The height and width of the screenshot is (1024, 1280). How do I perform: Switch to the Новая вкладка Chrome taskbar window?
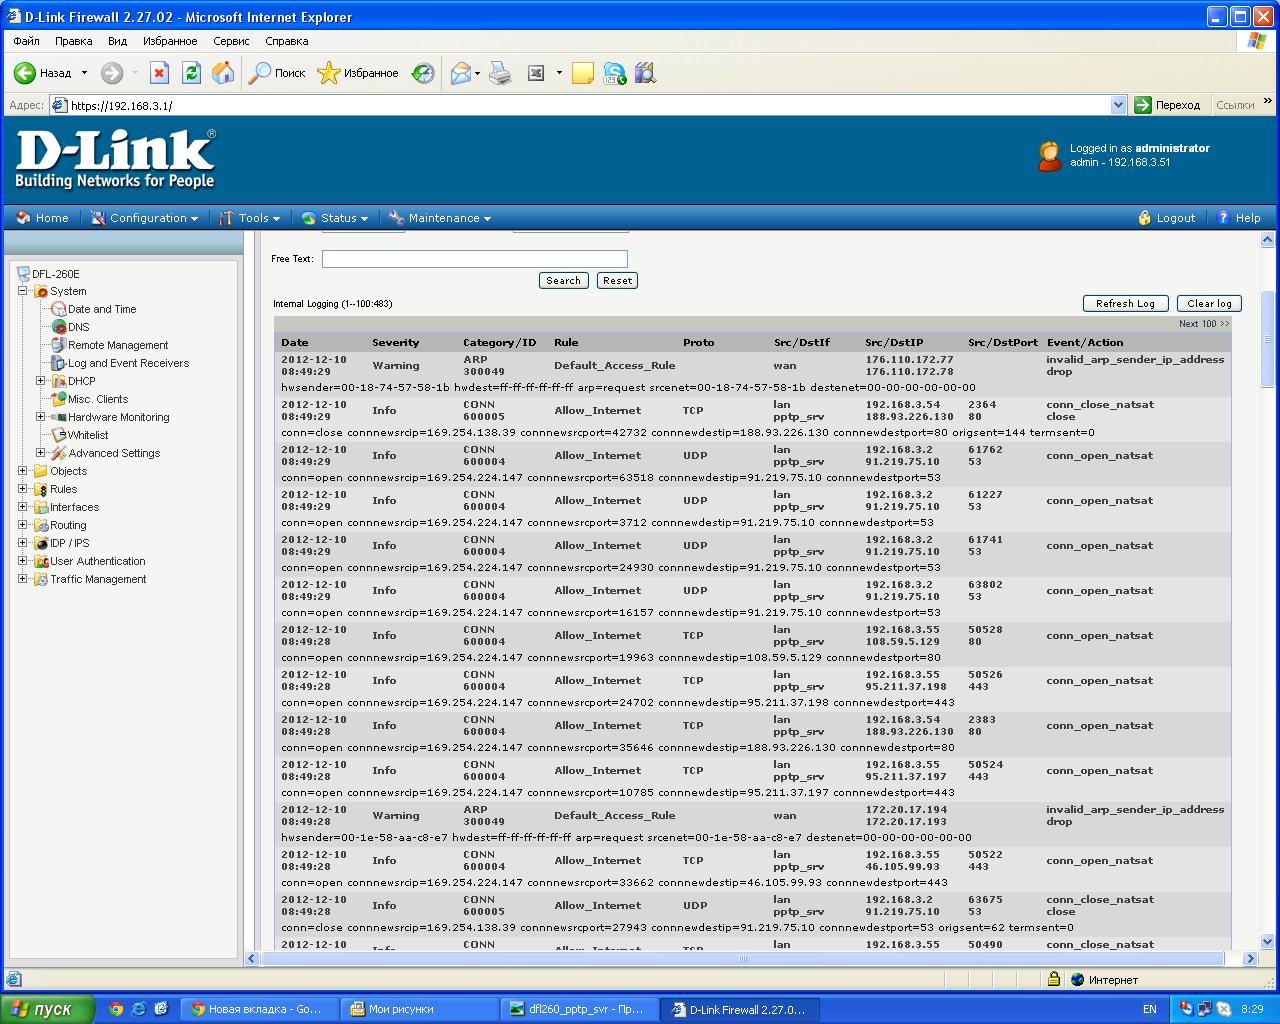259,1009
